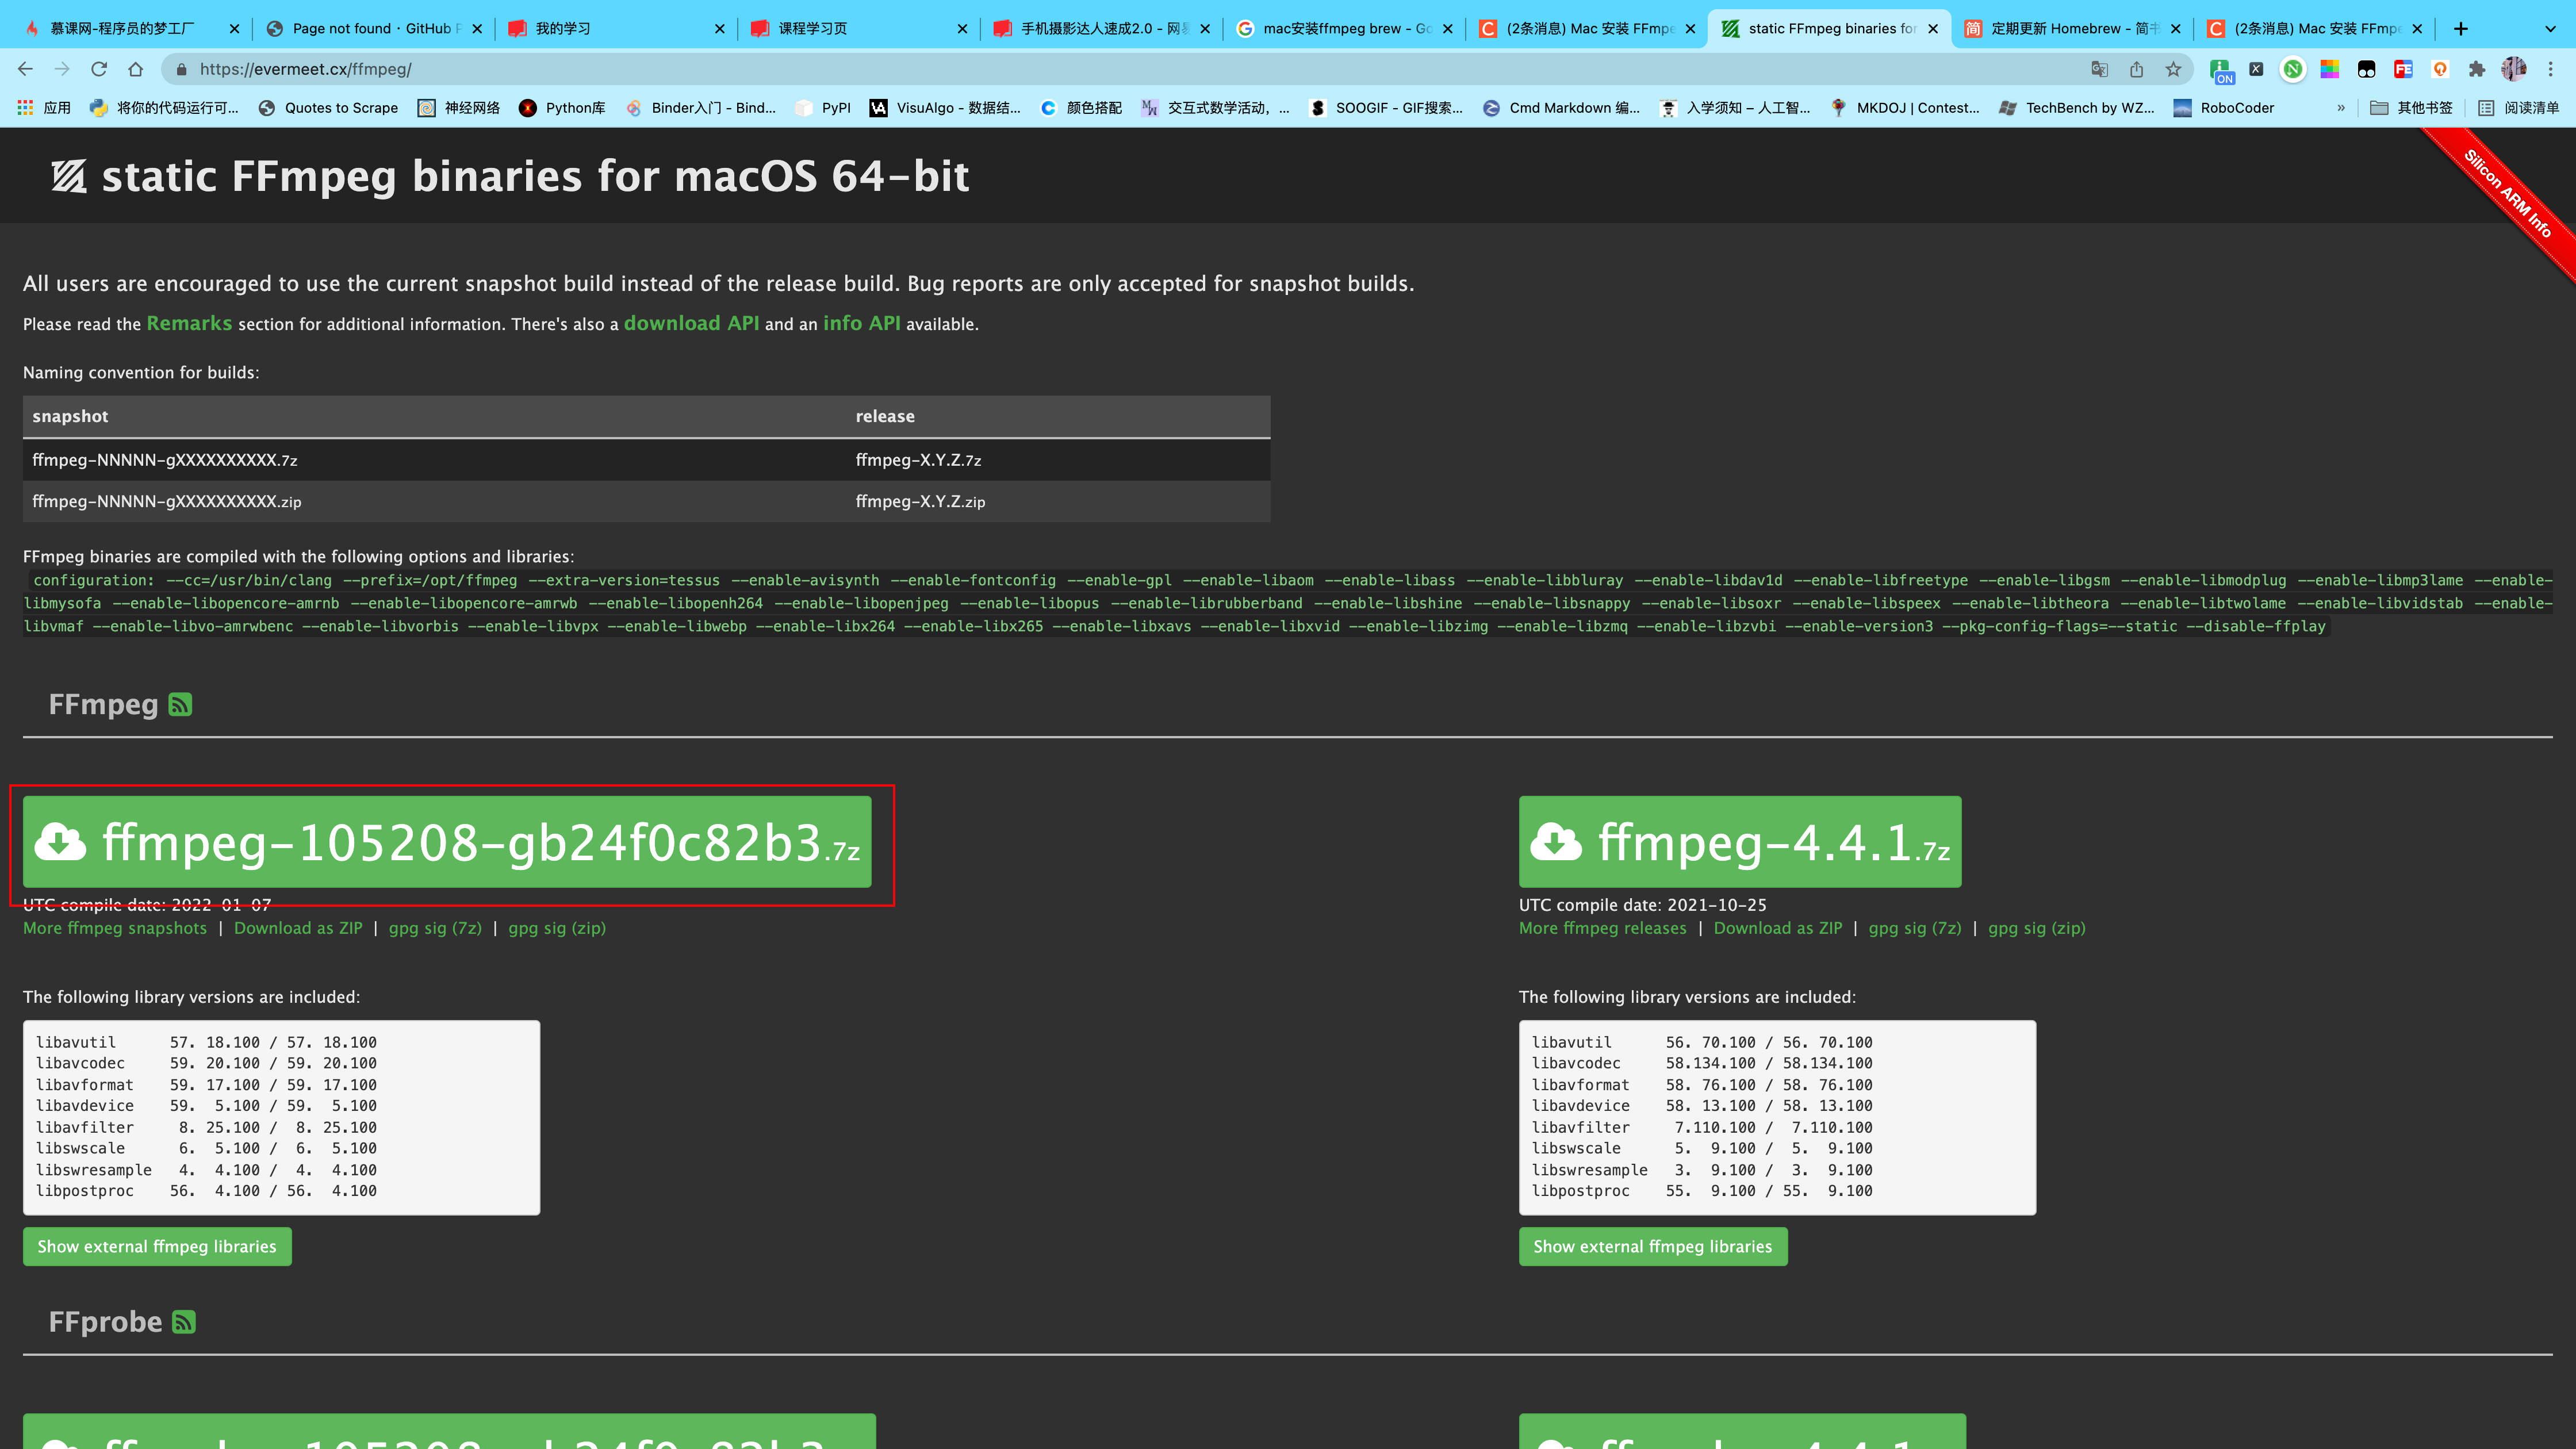Reload the evermeet.cx page

coord(99,69)
